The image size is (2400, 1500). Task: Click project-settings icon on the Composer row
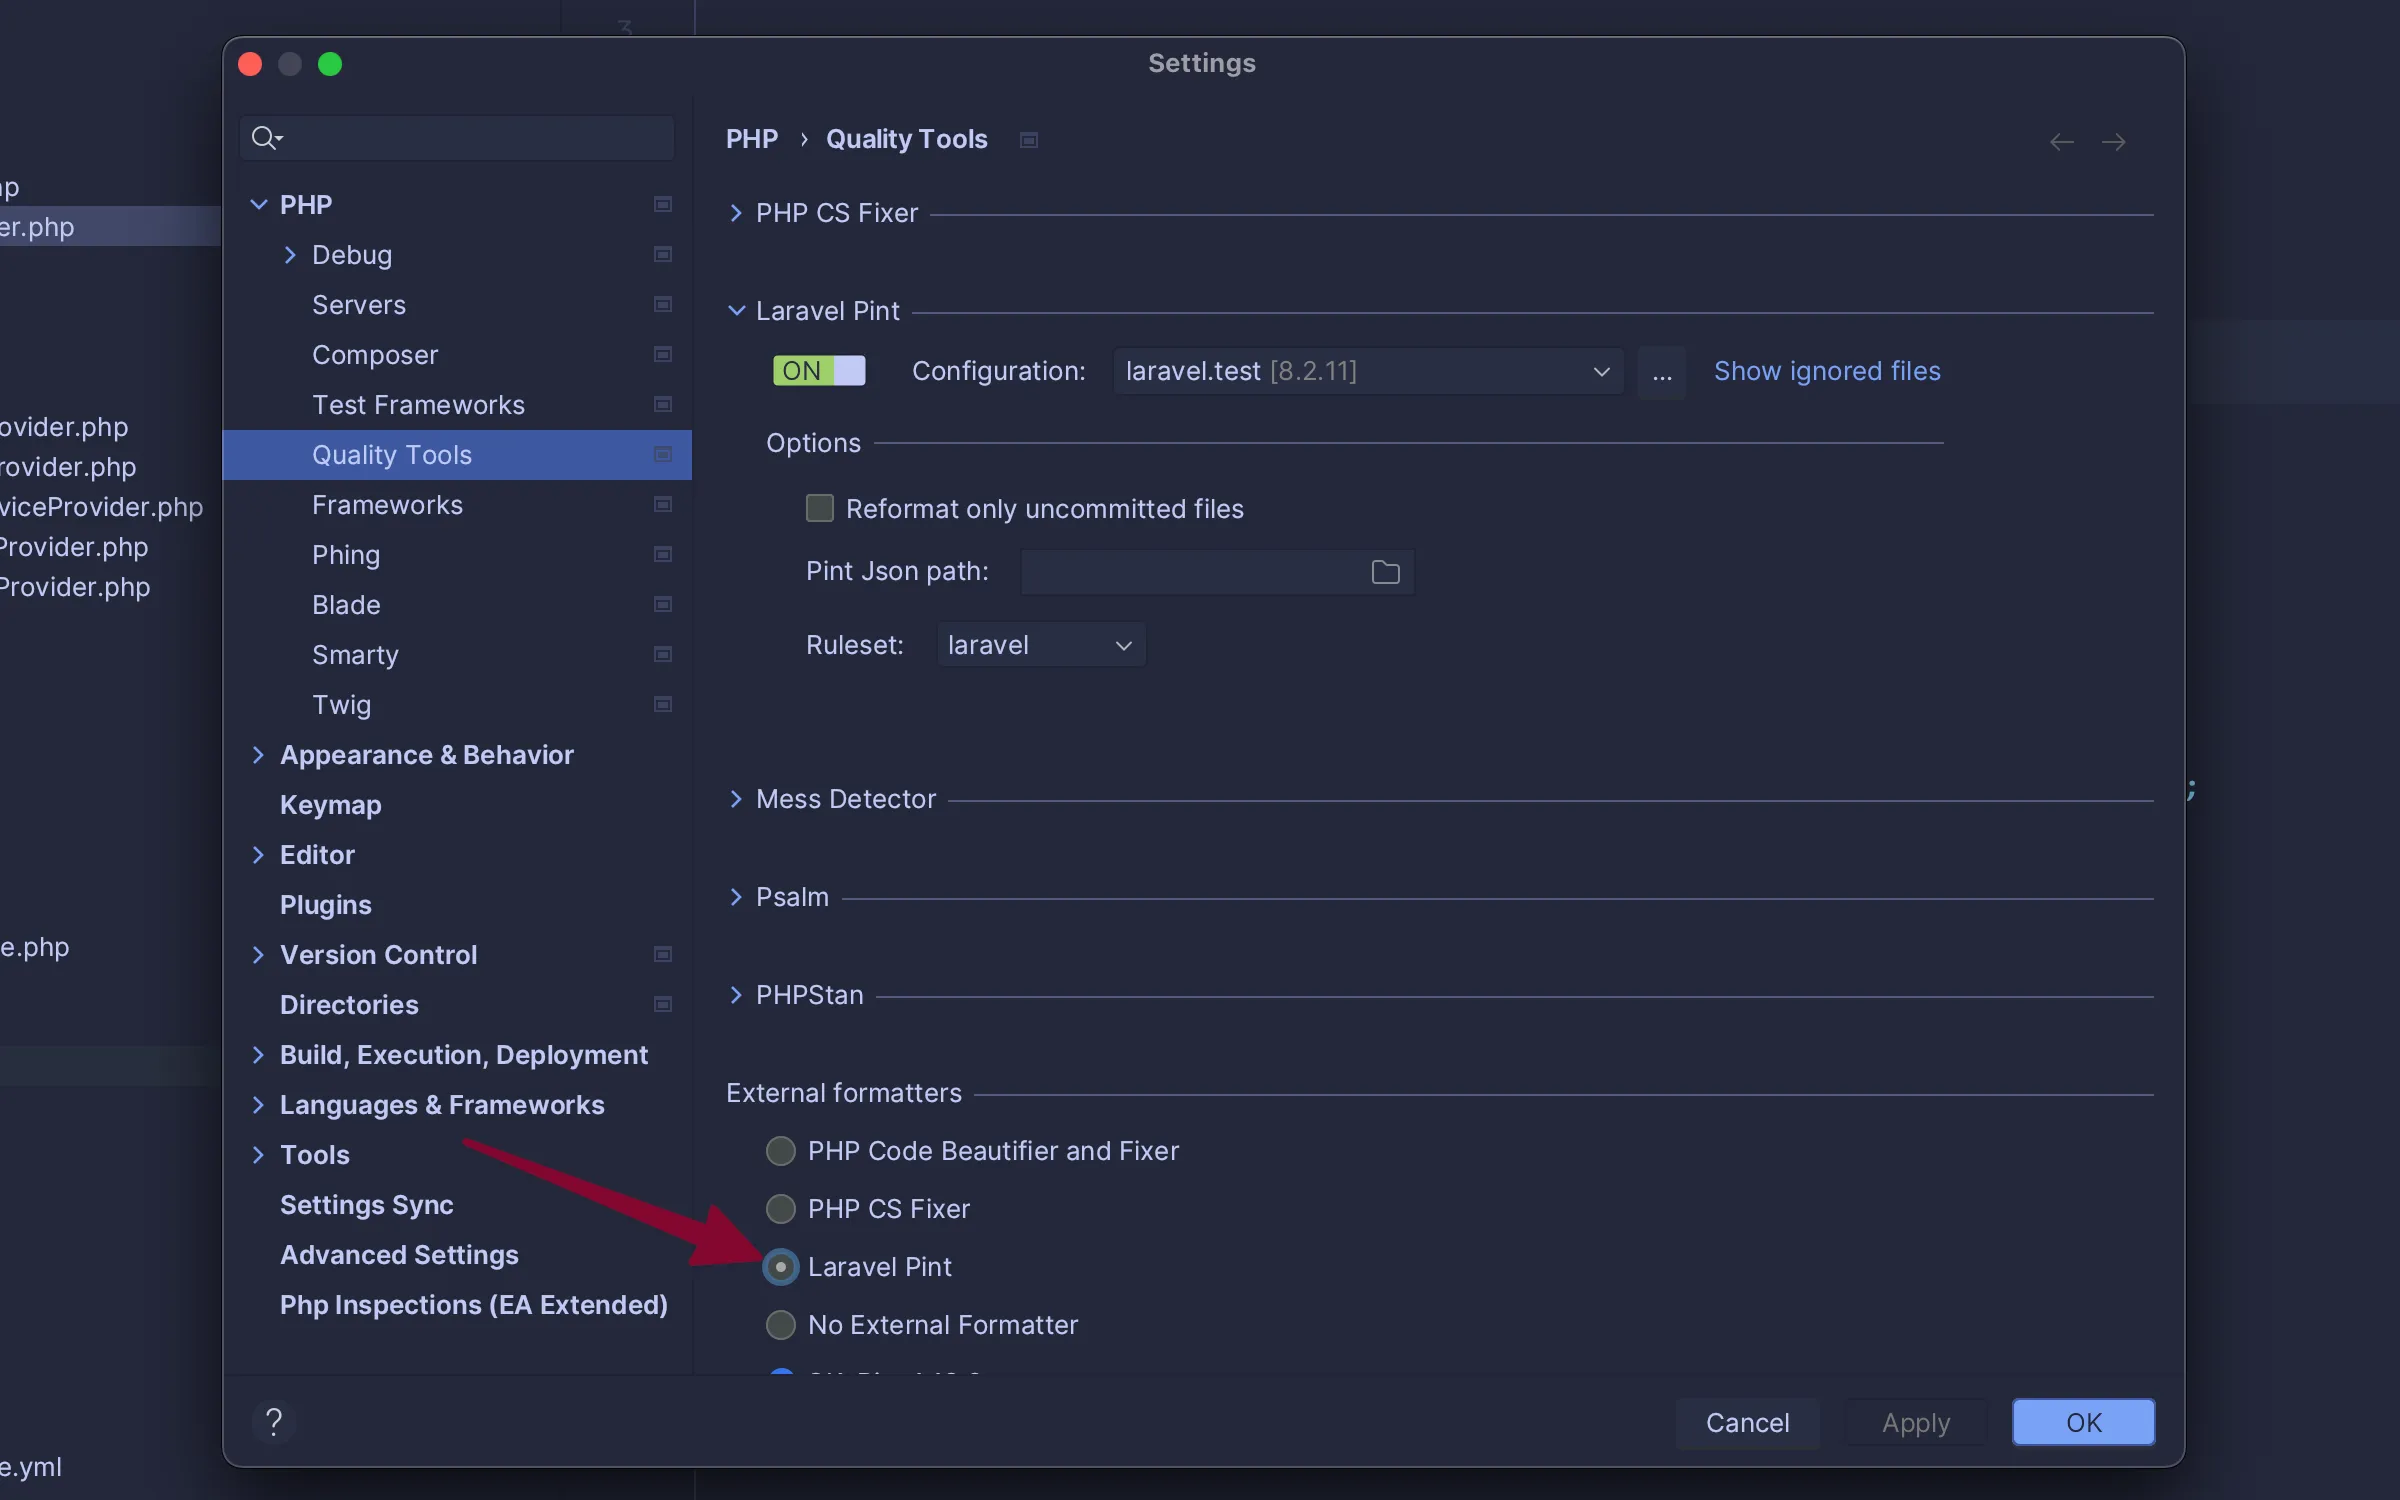click(x=662, y=355)
